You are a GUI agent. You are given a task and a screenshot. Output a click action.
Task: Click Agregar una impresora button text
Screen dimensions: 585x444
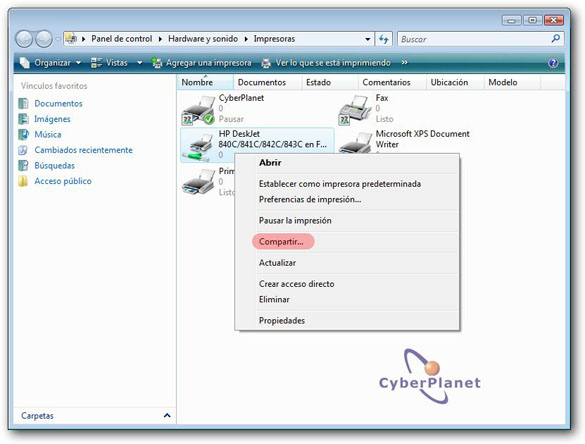point(209,63)
